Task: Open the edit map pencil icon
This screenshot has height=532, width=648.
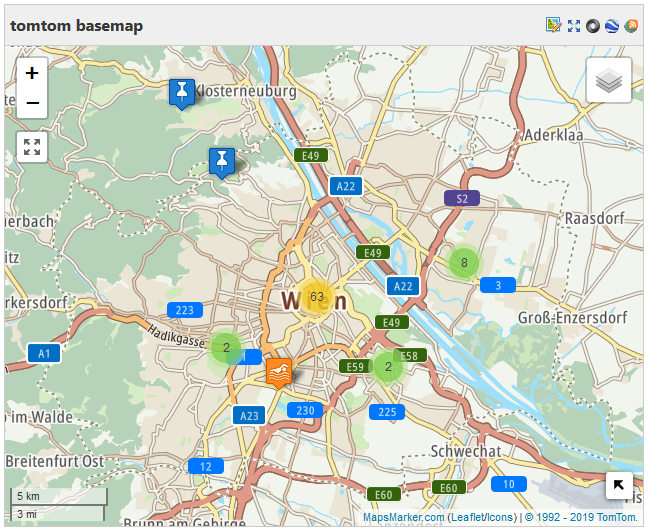Action: click(553, 25)
